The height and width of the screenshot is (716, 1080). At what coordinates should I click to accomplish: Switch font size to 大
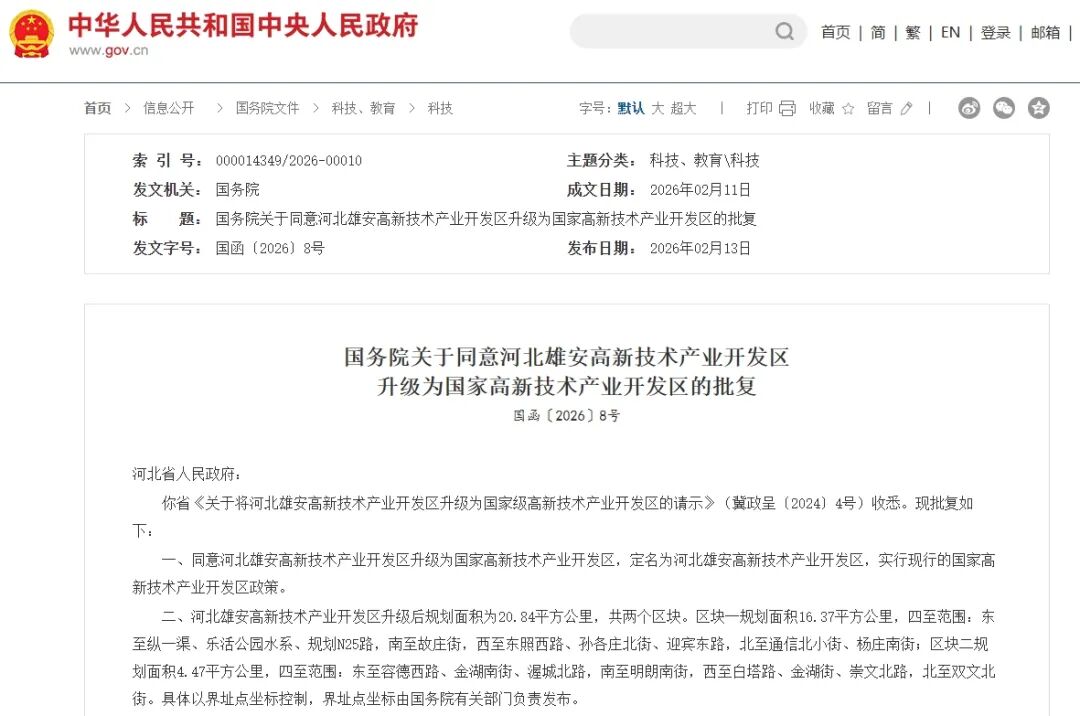(657, 108)
